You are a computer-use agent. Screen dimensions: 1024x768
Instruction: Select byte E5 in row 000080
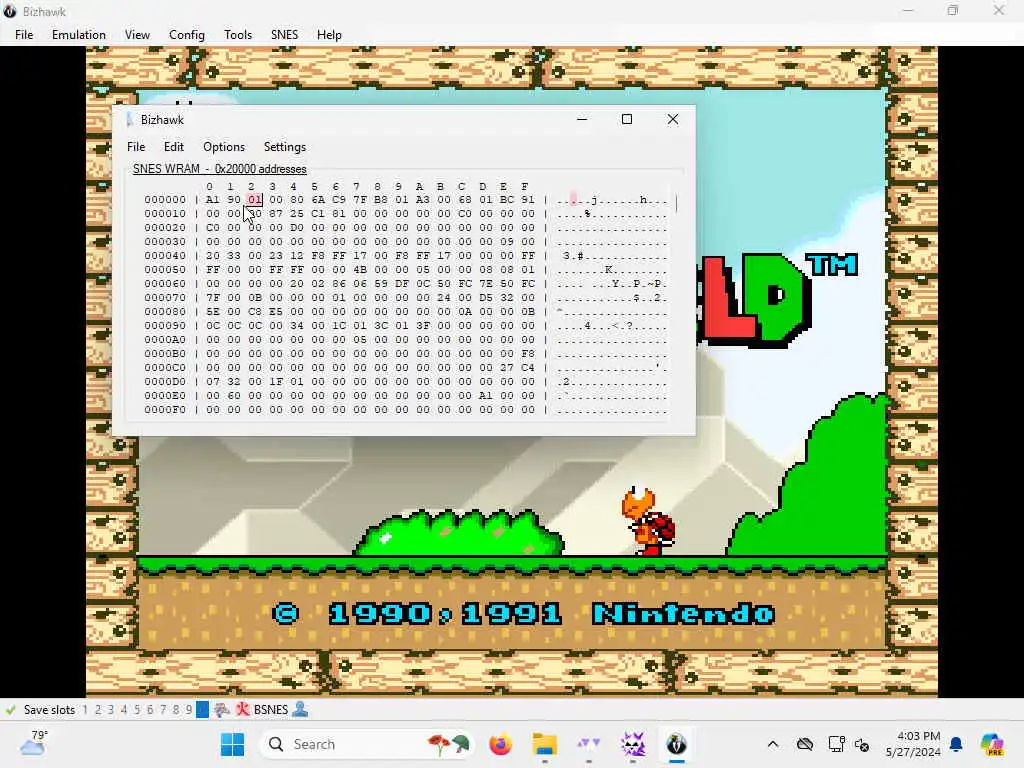point(276,312)
